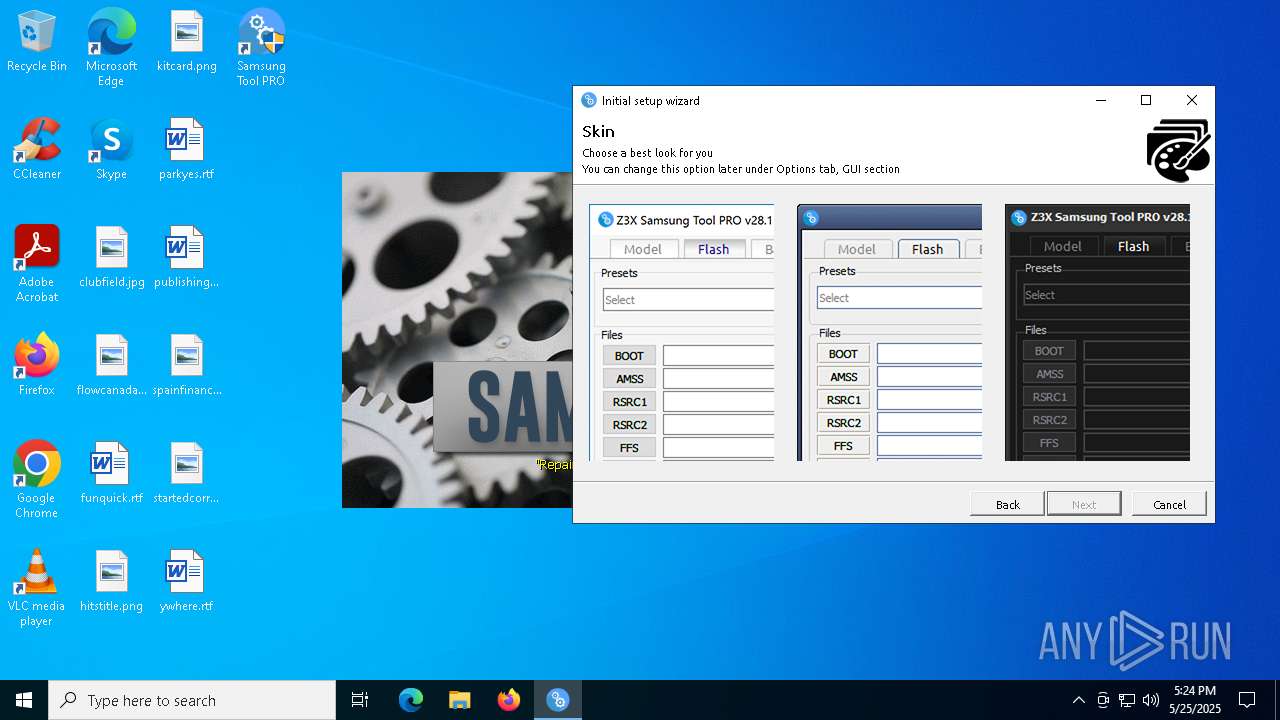
Task: Open Microsoft Edge desktop shortcut
Action: pos(111,48)
